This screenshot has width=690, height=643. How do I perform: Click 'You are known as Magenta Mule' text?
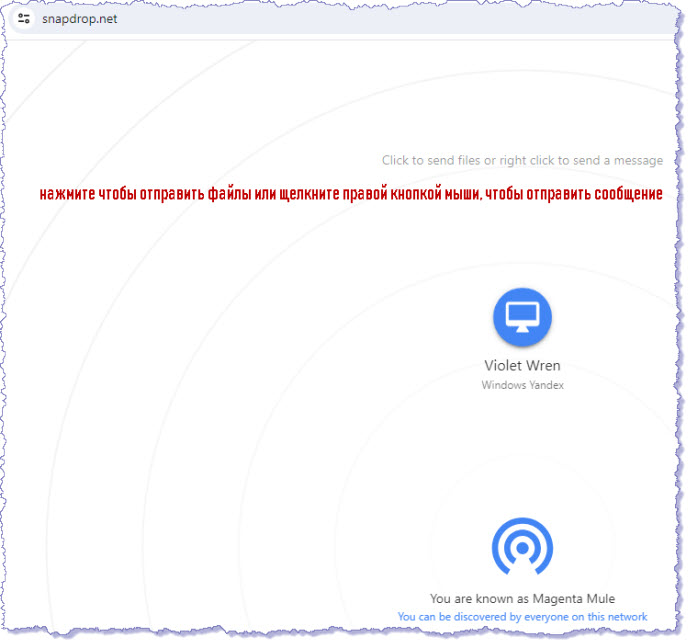[x=522, y=599]
